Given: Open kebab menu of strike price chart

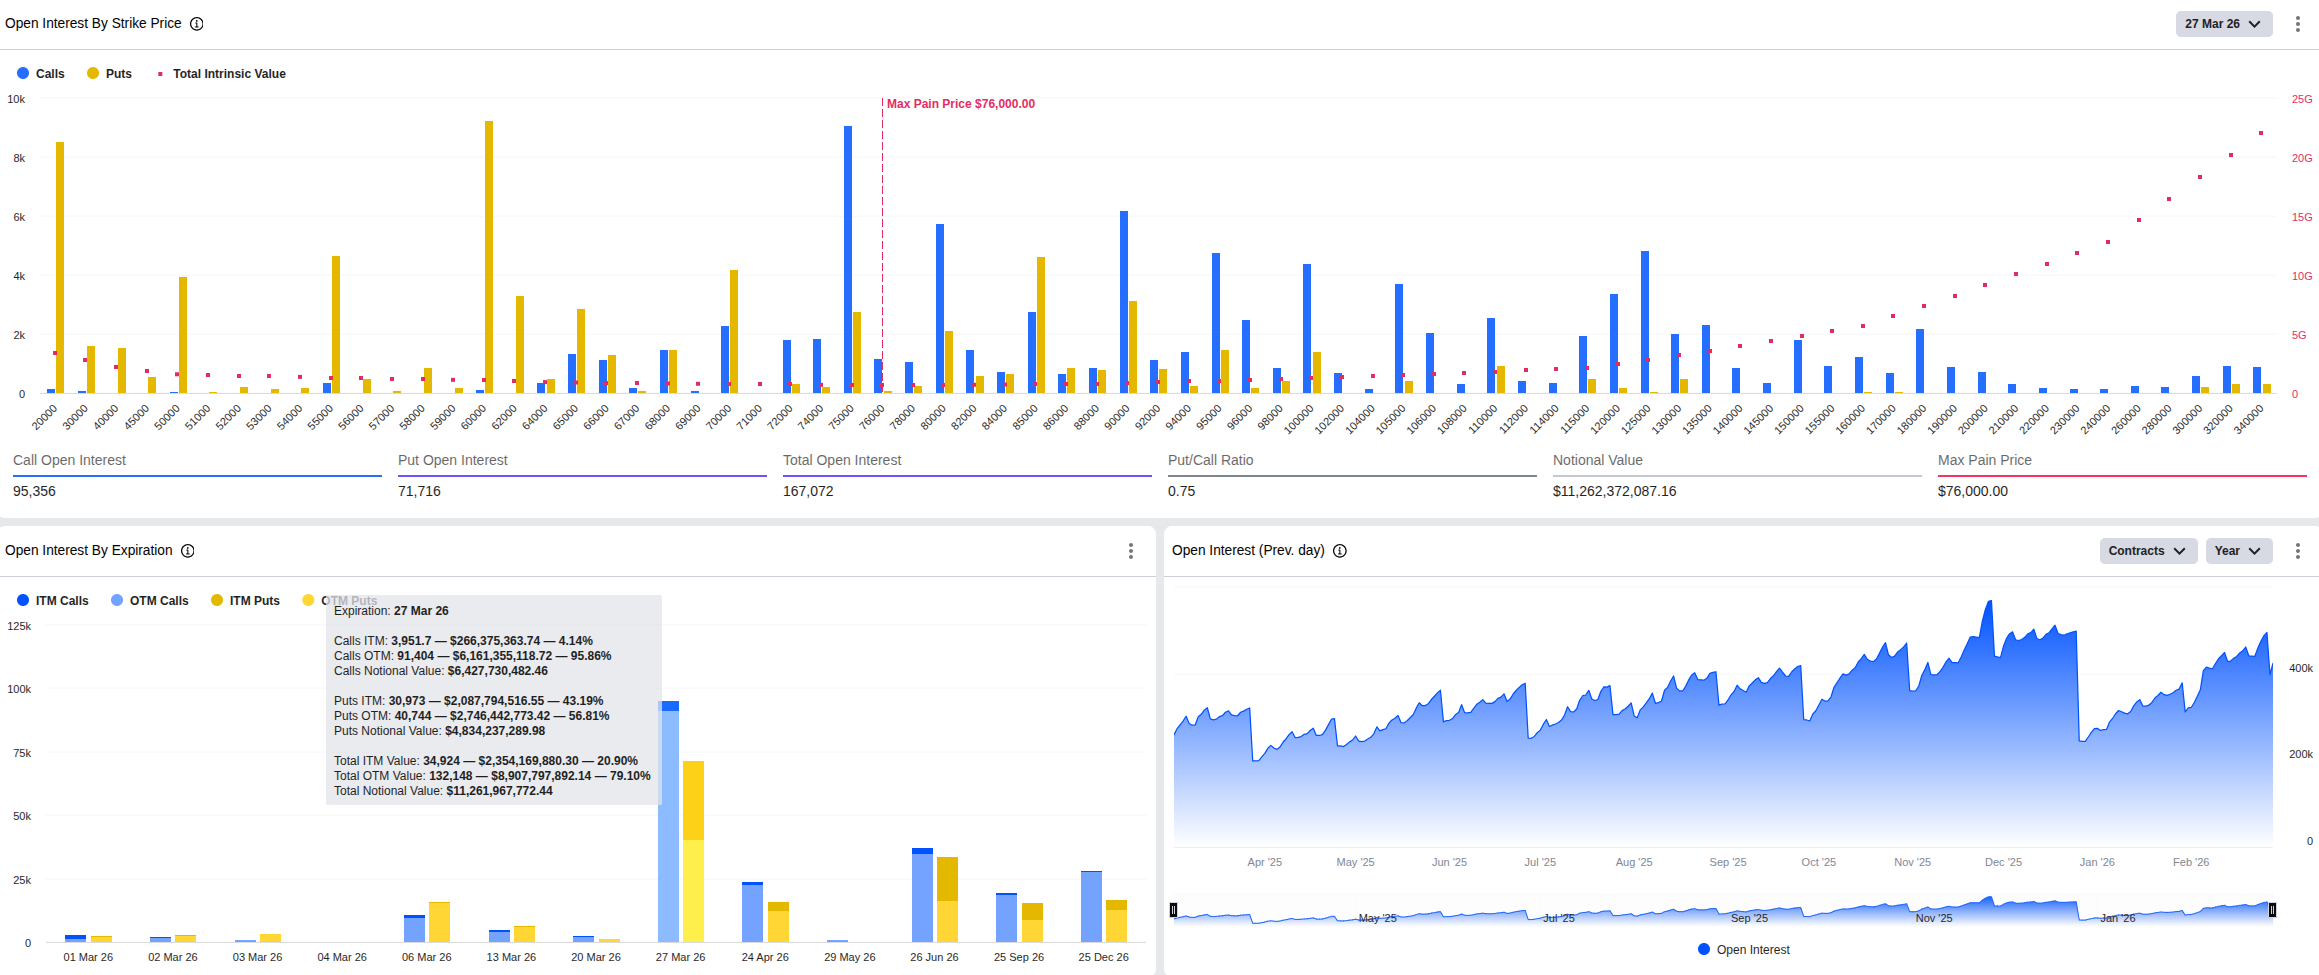Looking at the screenshot, I should point(2297,24).
